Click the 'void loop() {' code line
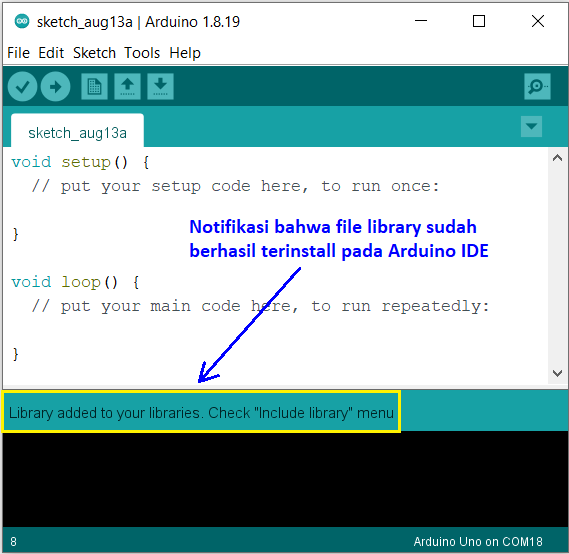 pos(75,282)
